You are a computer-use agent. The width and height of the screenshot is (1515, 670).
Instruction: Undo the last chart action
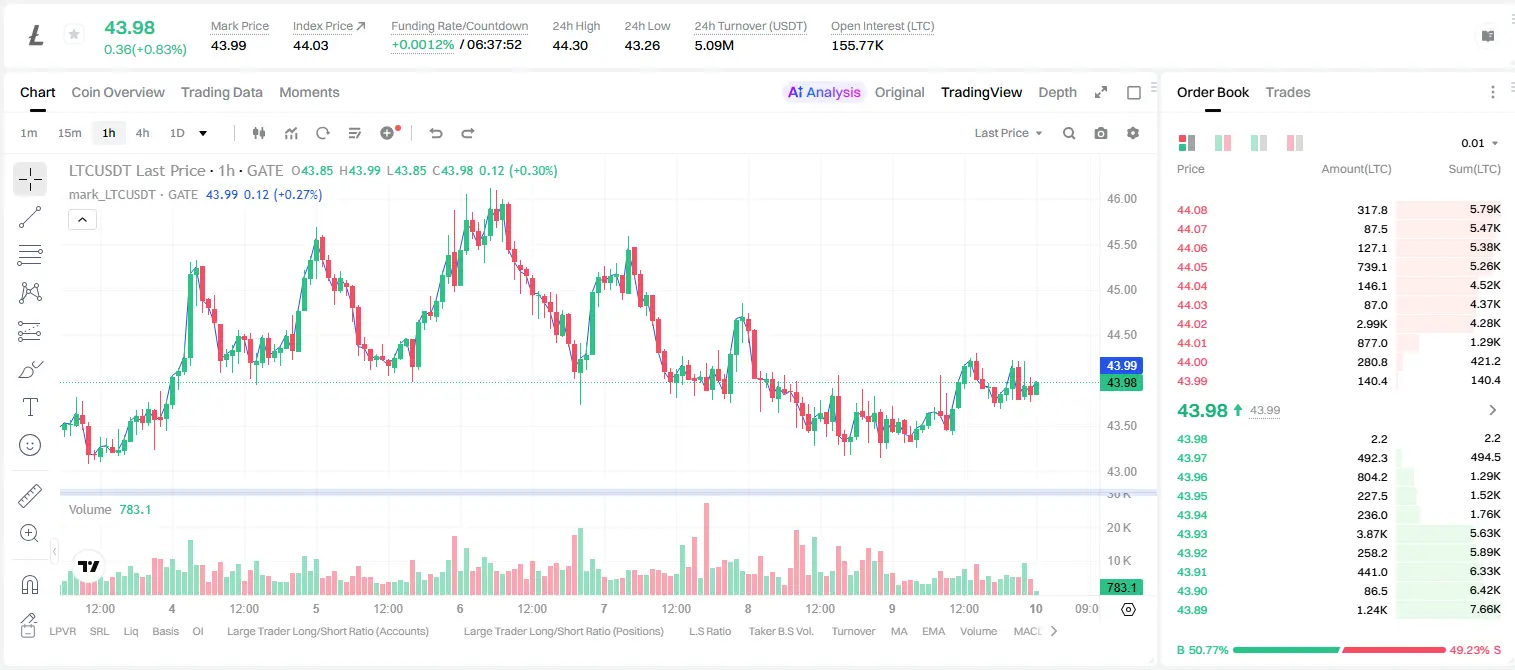[x=435, y=133]
